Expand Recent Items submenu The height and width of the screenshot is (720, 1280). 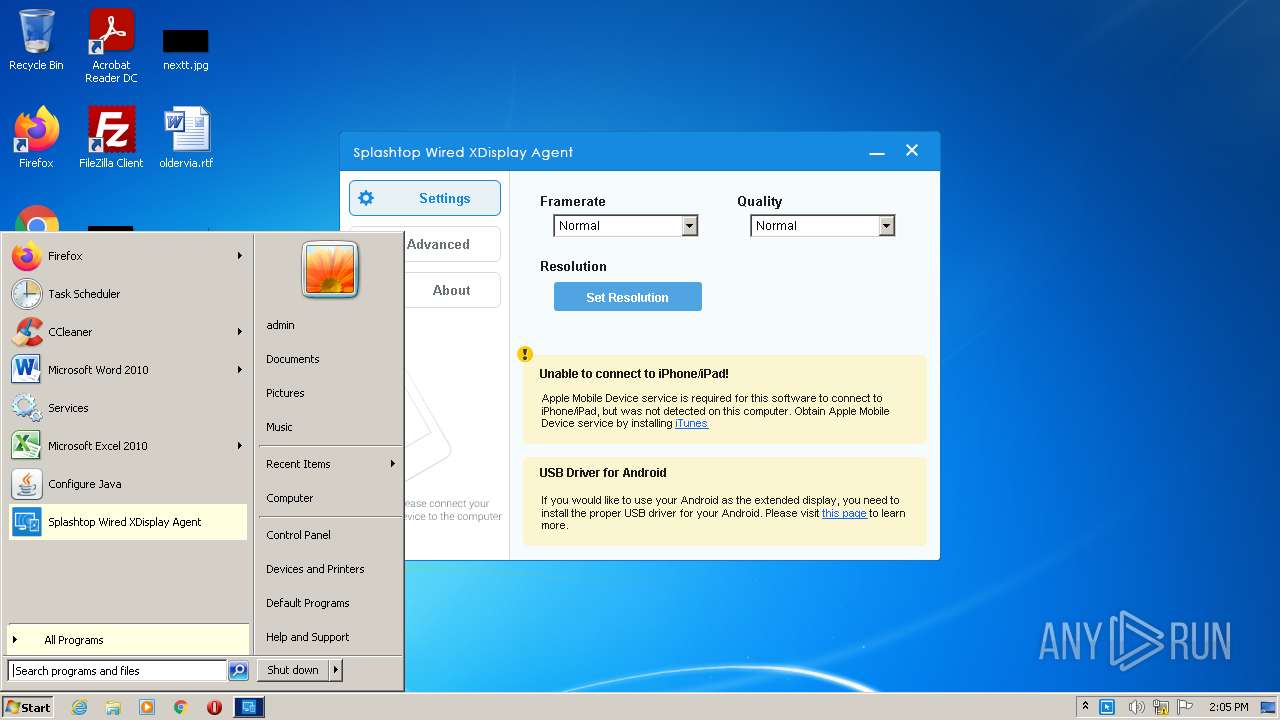(330, 464)
